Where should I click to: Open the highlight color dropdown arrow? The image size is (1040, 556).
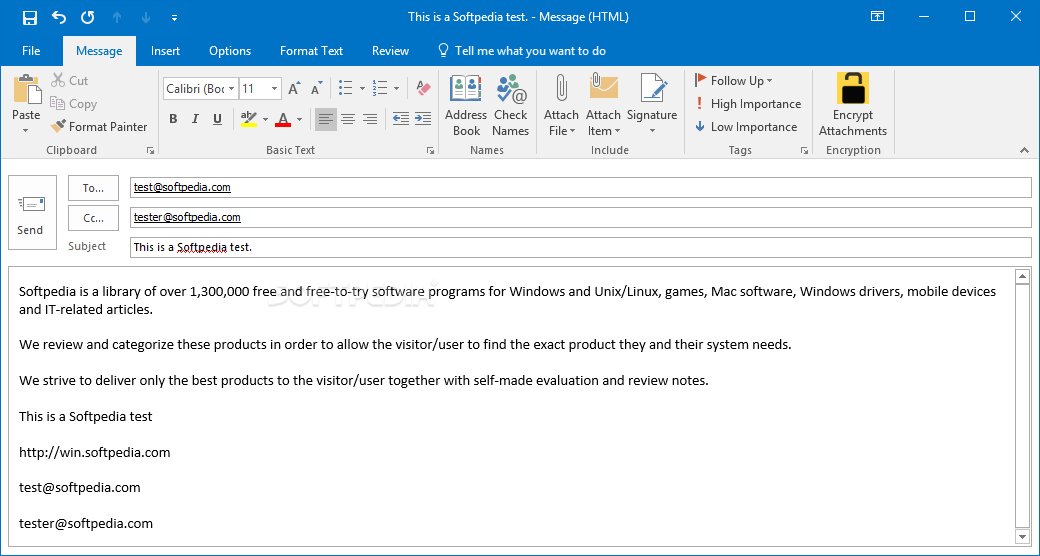pos(265,119)
